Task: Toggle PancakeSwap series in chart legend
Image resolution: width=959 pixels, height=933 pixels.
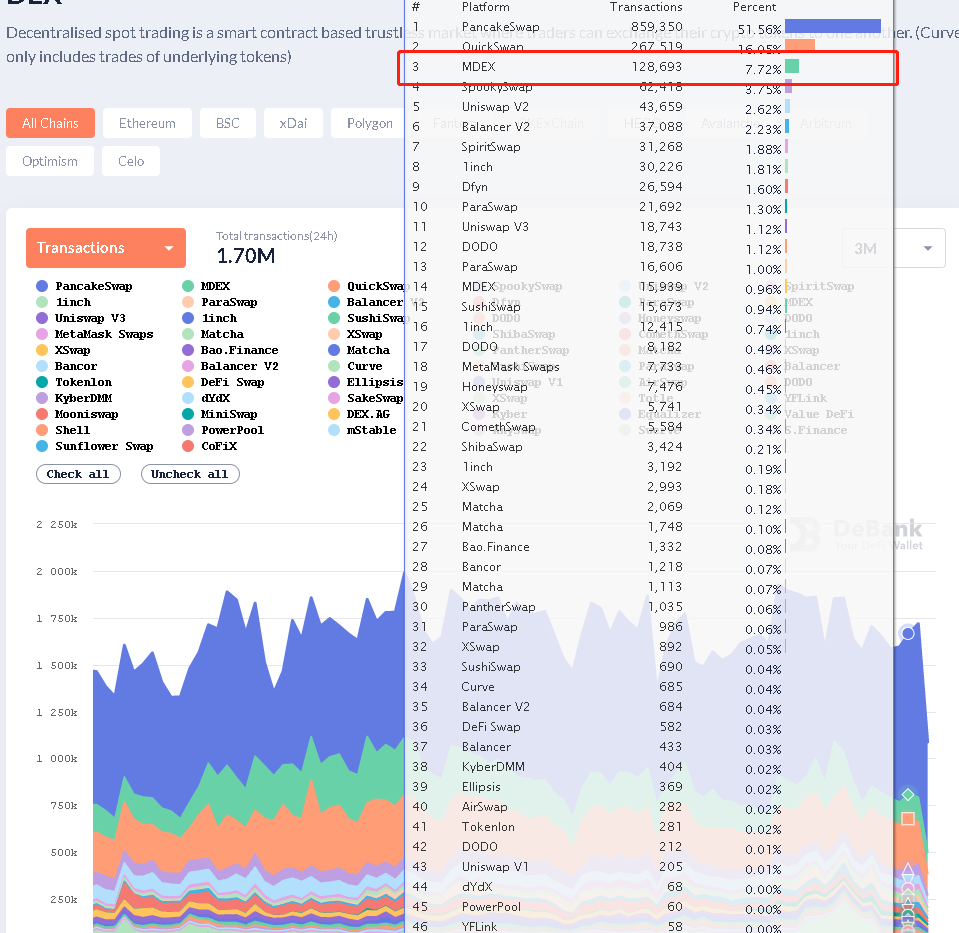Action: [x=84, y=286]
